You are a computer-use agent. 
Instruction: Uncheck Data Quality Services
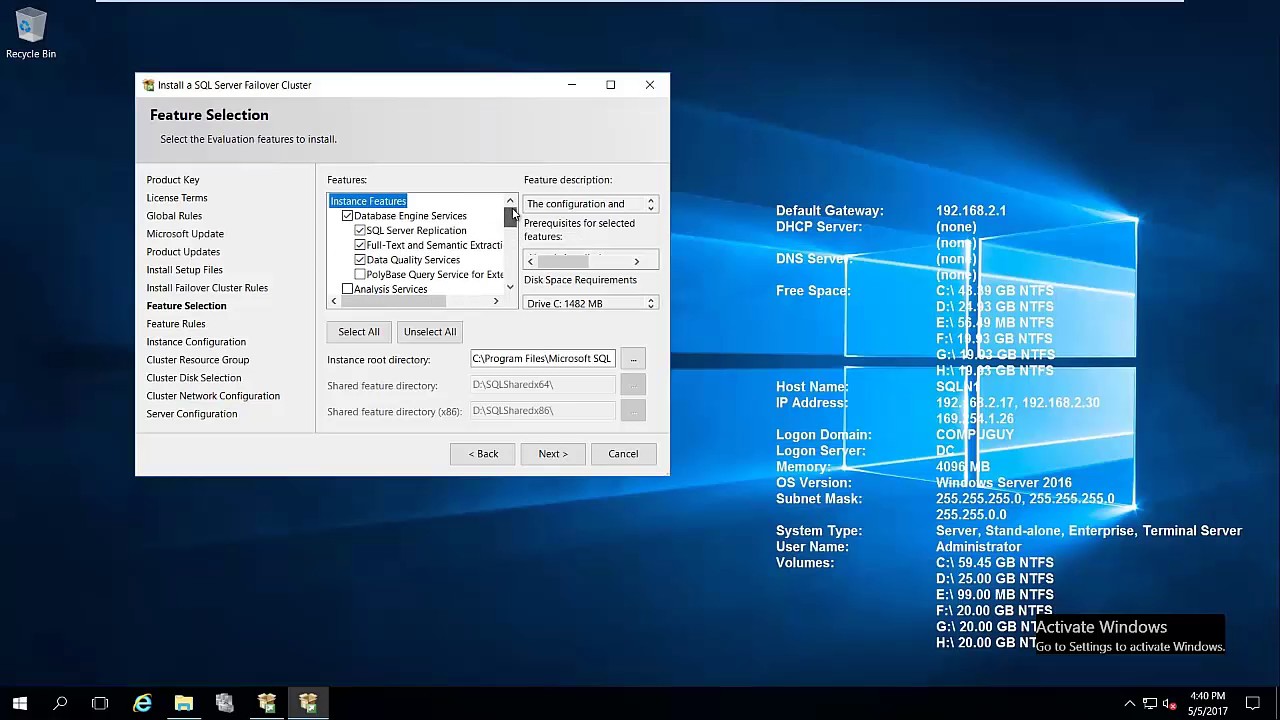coord(360,260)
